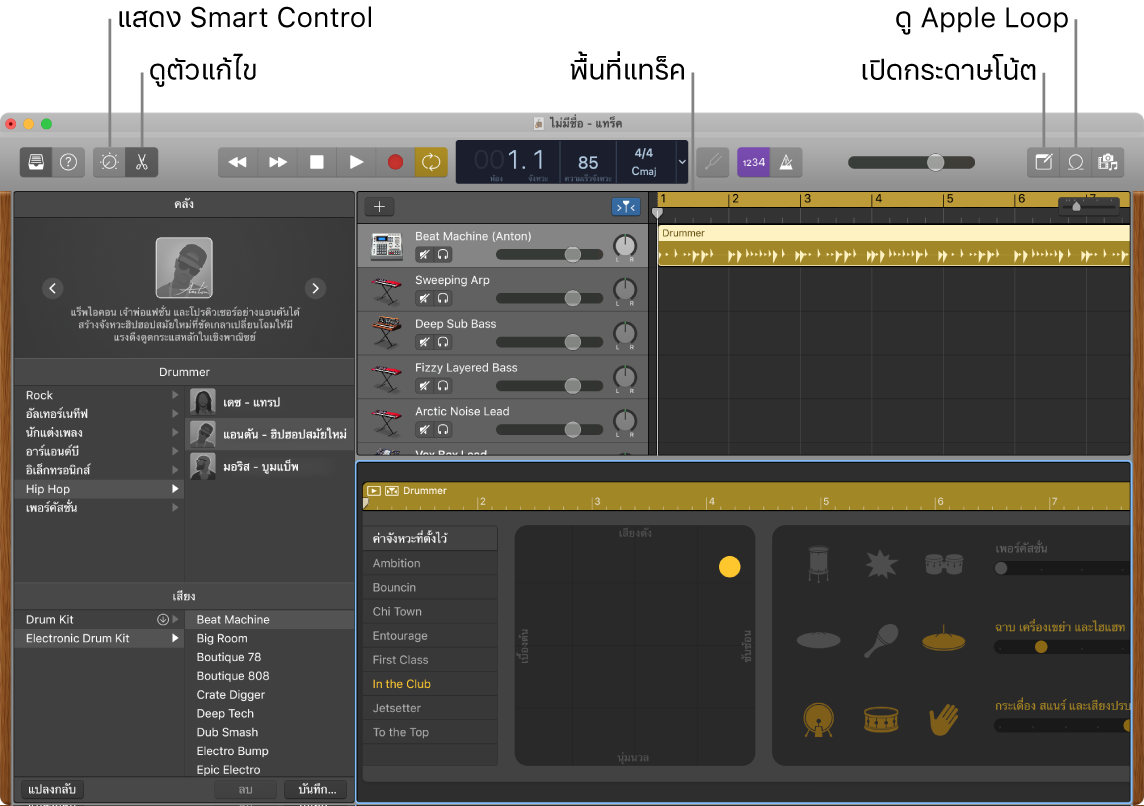The image size is (1144, 806).
Task: Toggle the 1234 count-in button
Action: pos(753,162)
